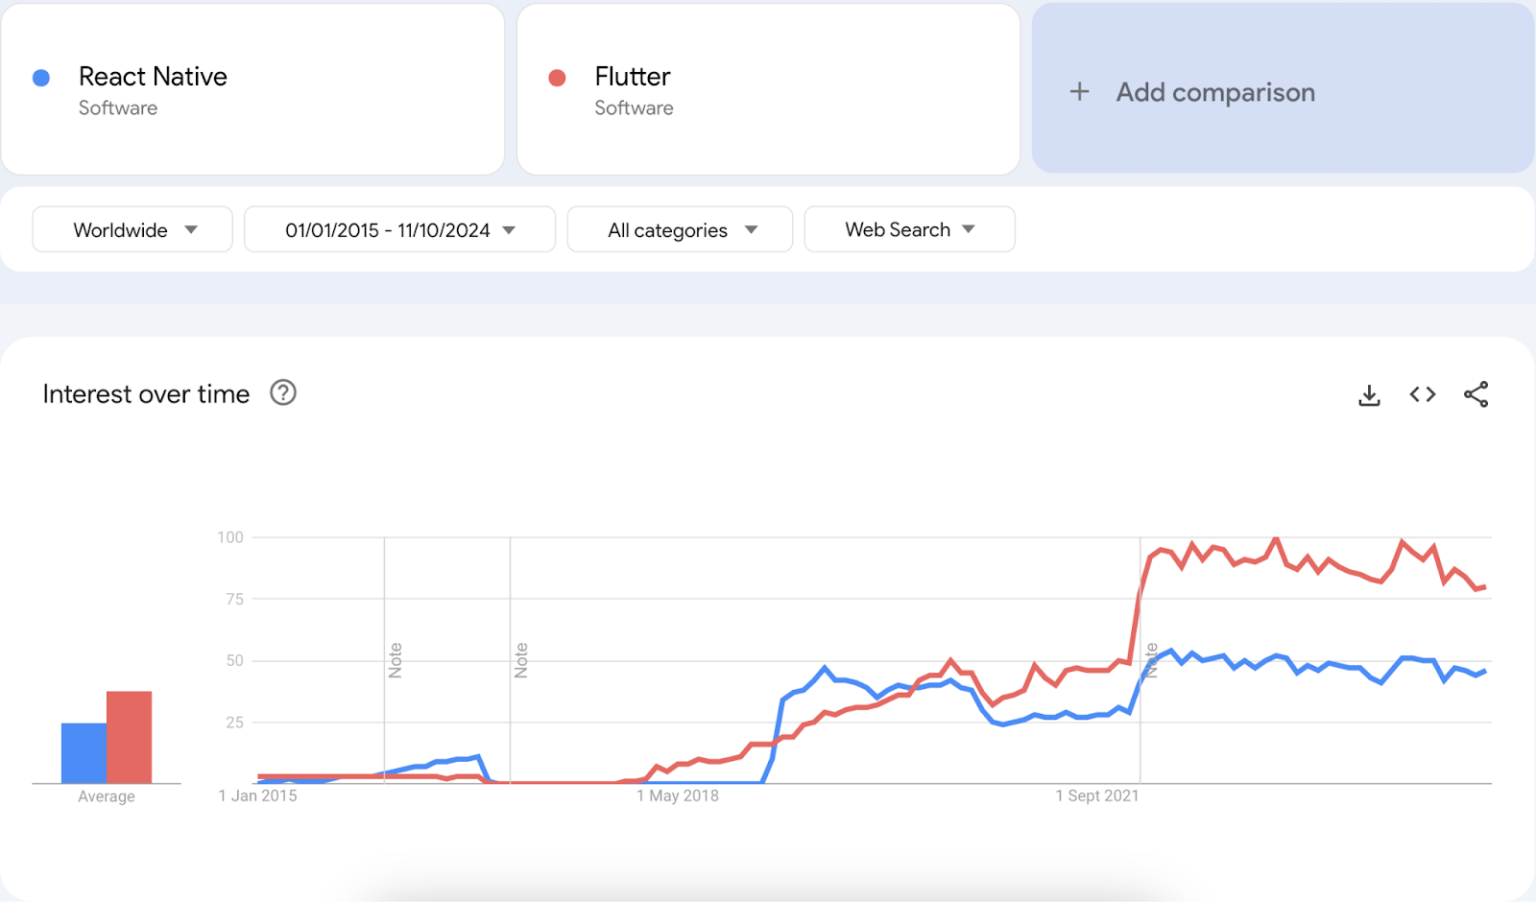This screenshot has width=1536, height=902.
Task: Open the help tooltip next to Interest over time
Action: coord(283,393)
